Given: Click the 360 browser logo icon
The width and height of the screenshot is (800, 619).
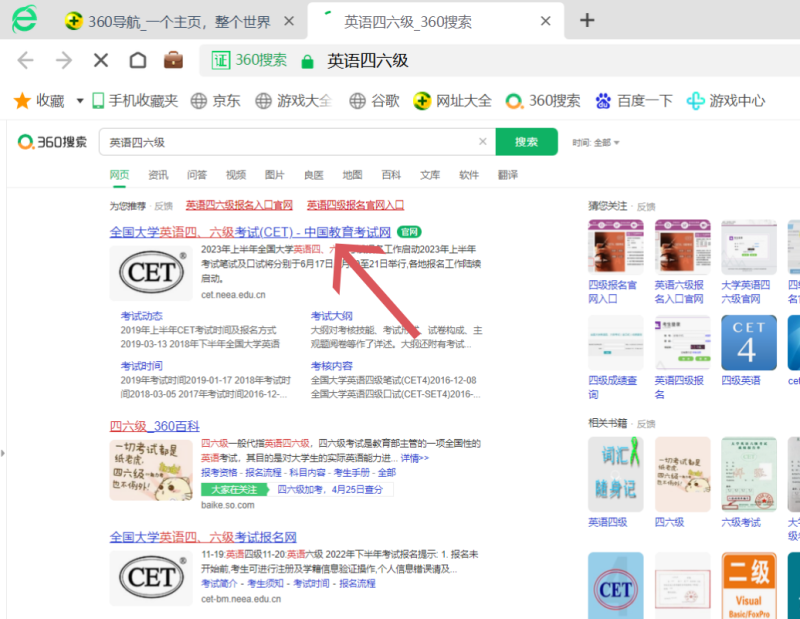Looking at the screenshot, I should 25,19.
